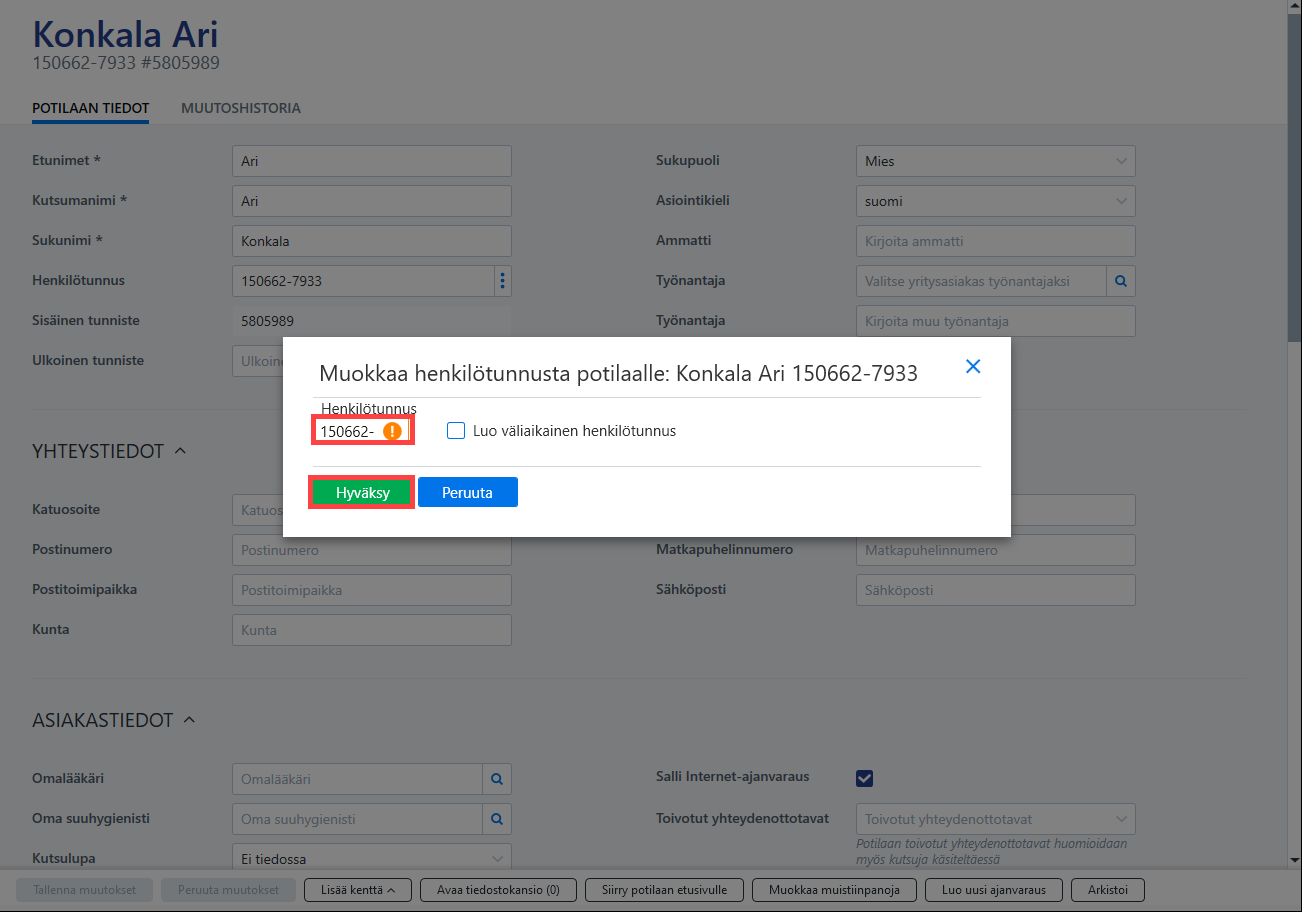Close the Muokkaa henkilötunnusta dialog with X

973,367
